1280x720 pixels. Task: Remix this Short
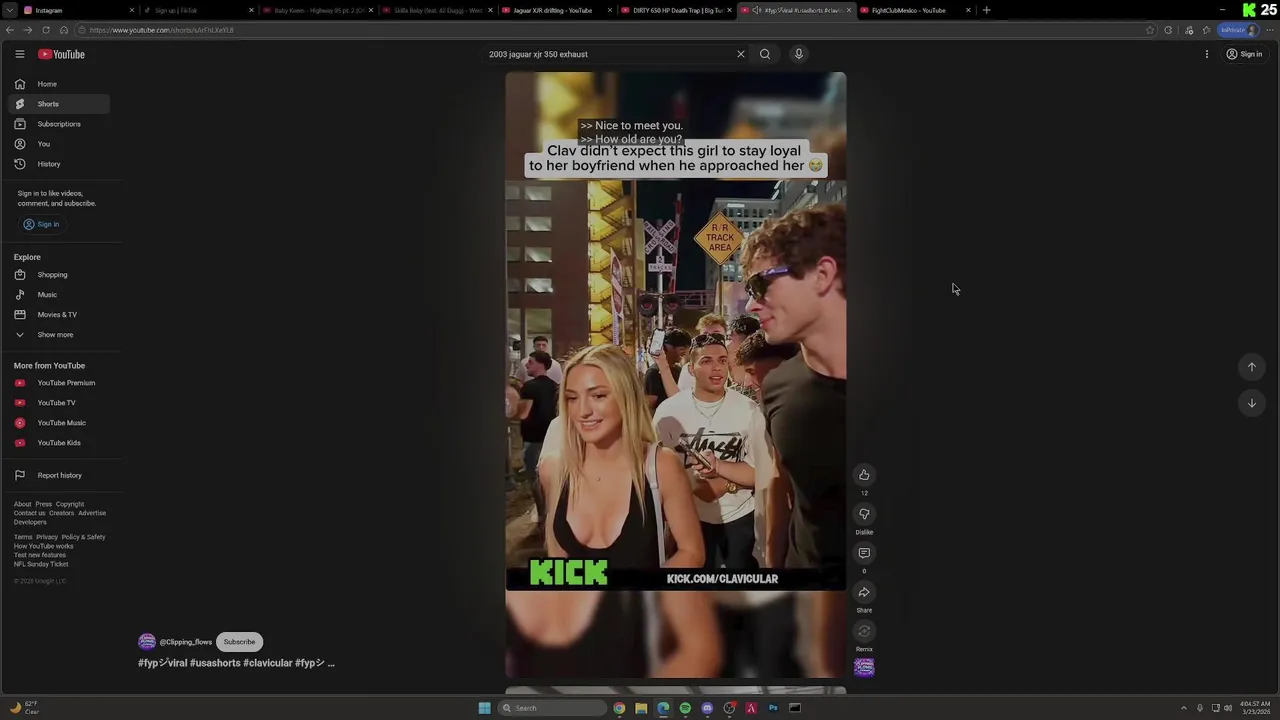pyautogui.click(x=864, y=631)
